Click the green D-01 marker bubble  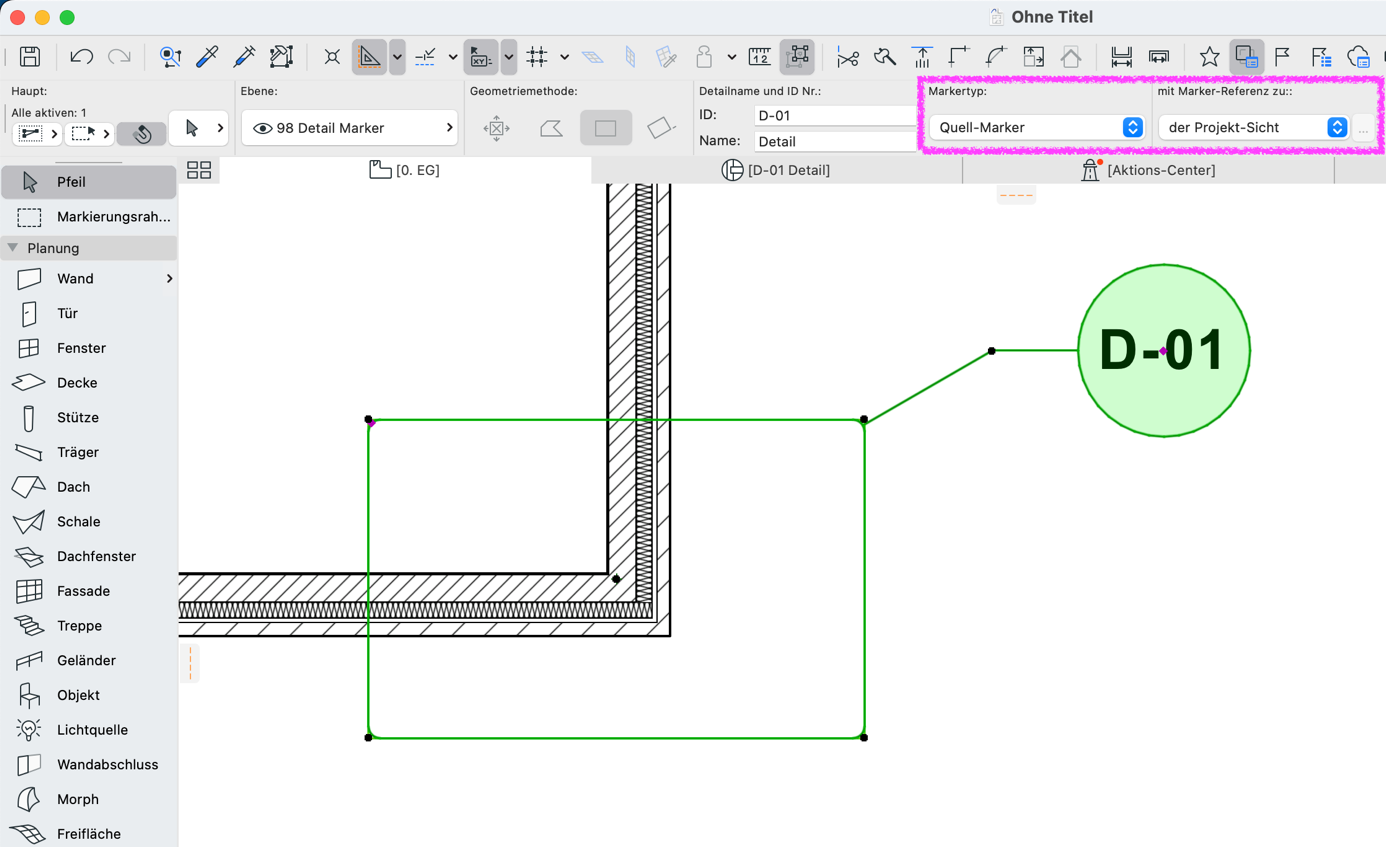[1164, 351]
